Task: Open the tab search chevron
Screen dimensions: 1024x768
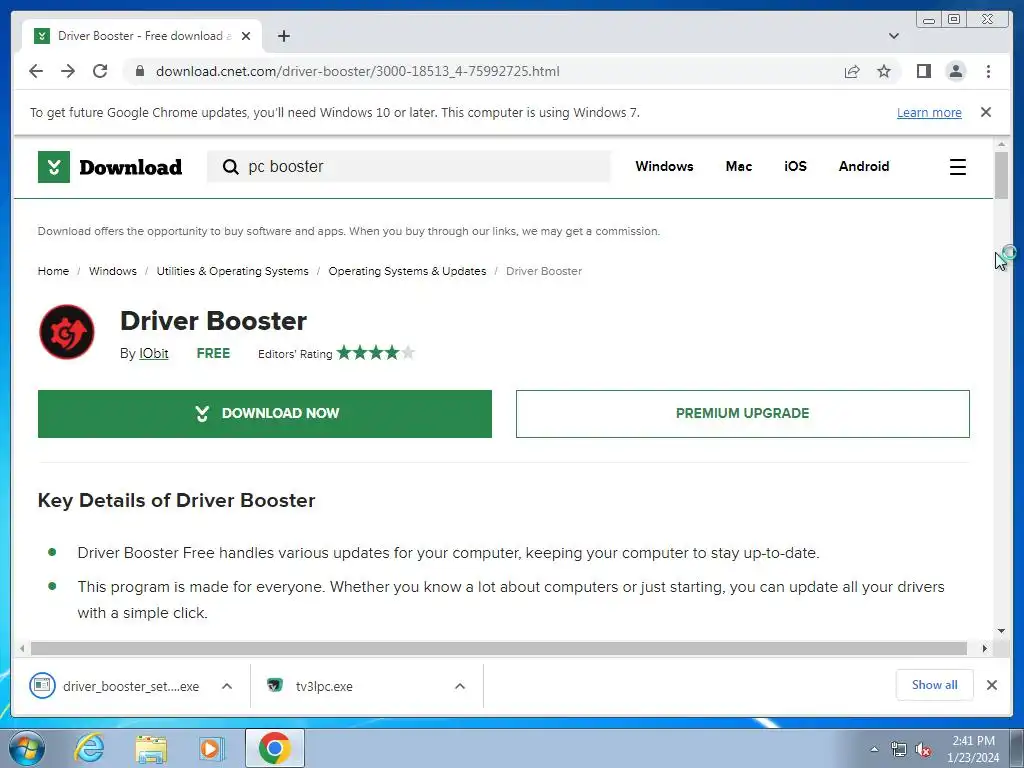Action: [894, 36]
